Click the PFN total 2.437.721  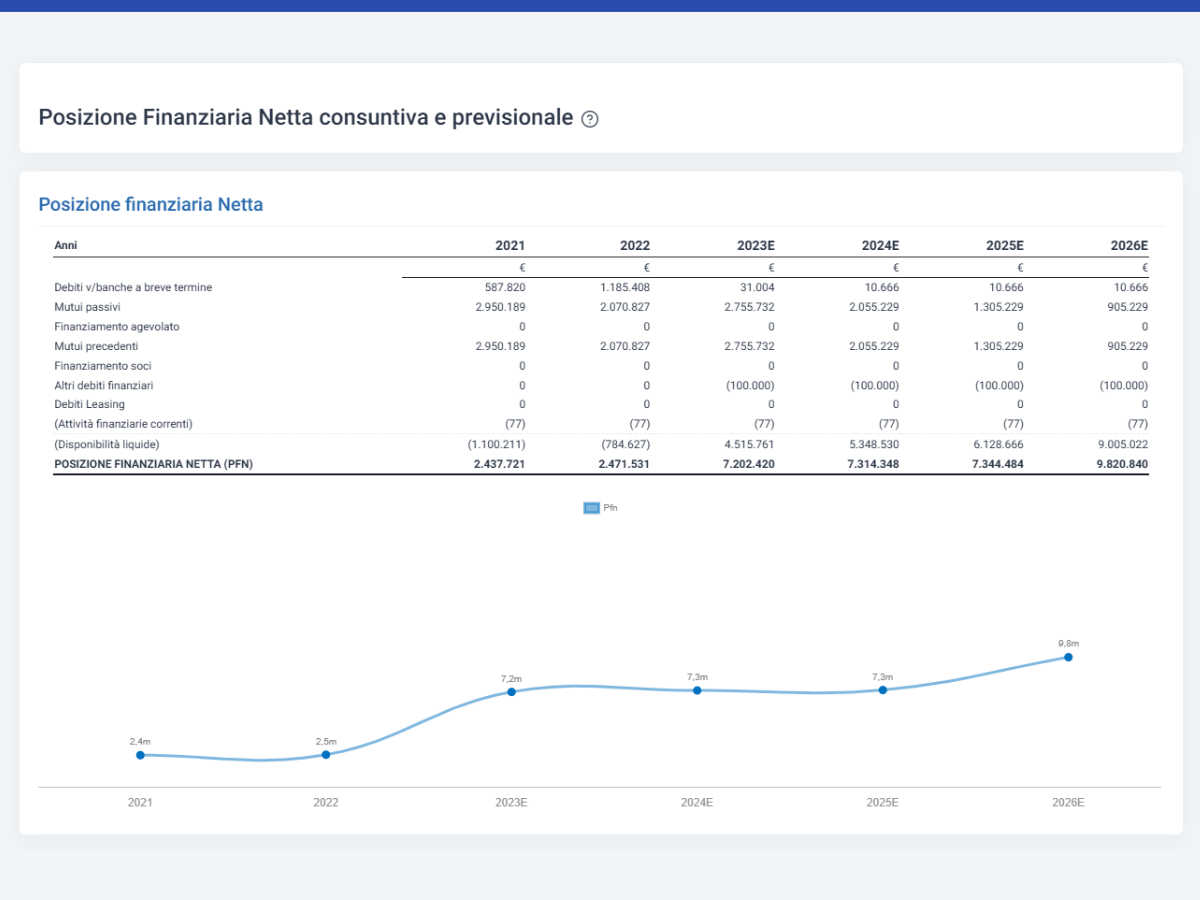(498, 464)
